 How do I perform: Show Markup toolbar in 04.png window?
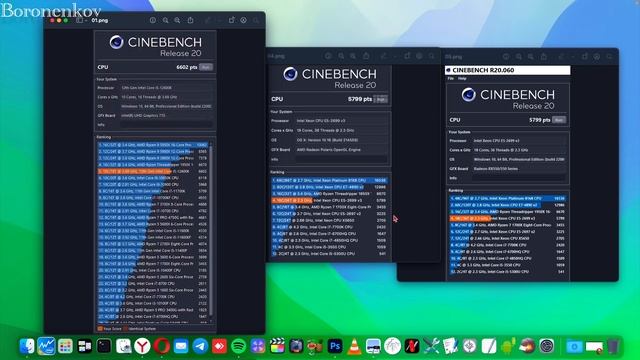(419, 56)
